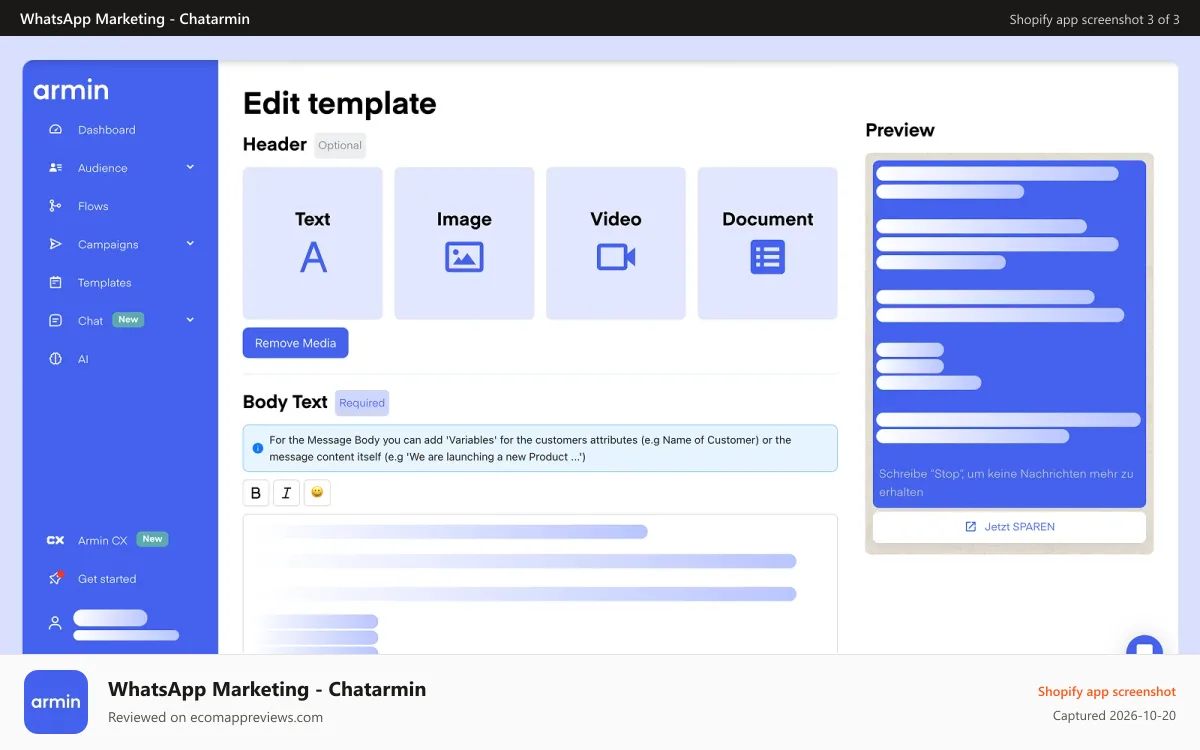
Task: Click the Campaigns send arrow icon
Action: coord(56,244)
